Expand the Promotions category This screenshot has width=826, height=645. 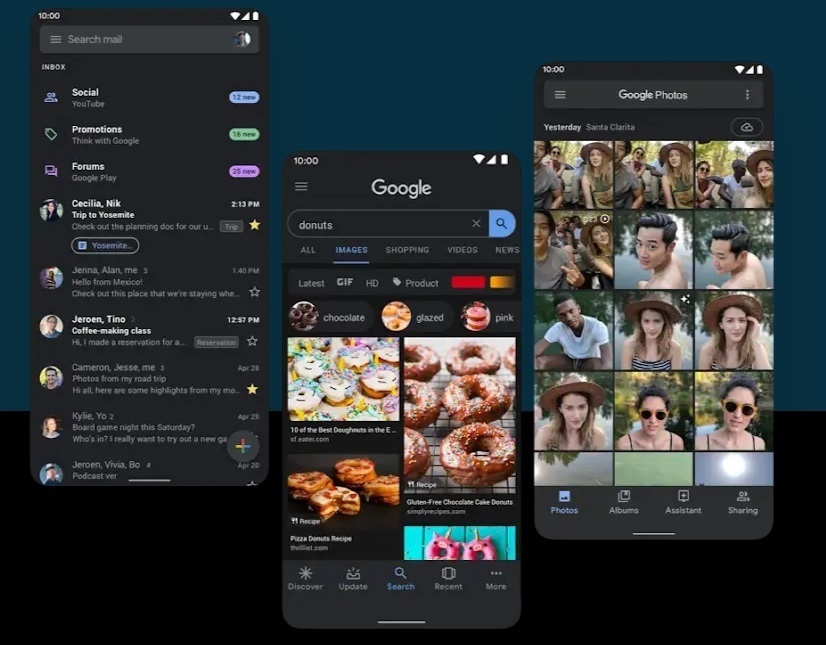pos(150,134)
